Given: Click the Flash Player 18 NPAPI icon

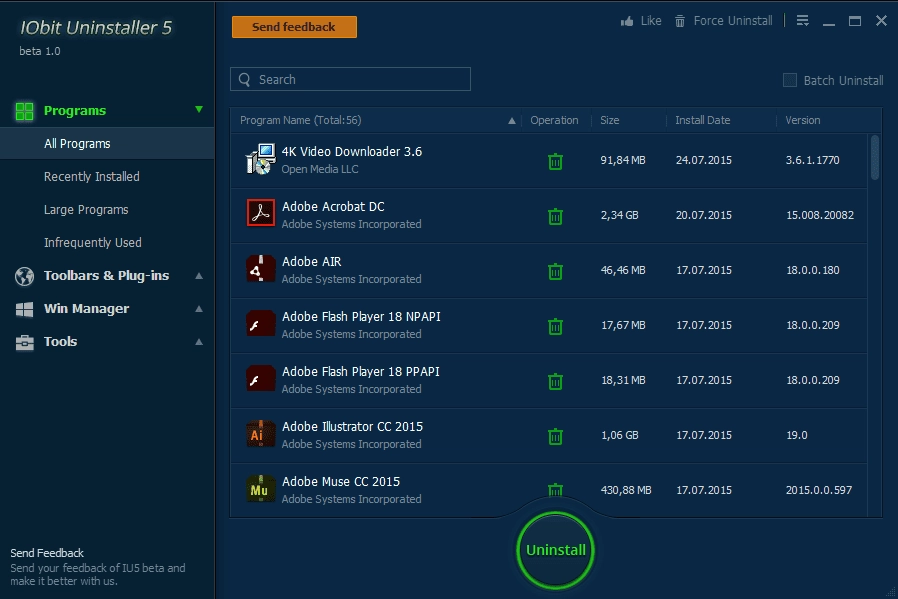Looking at the screenshot, I should (x=261, y=324).
